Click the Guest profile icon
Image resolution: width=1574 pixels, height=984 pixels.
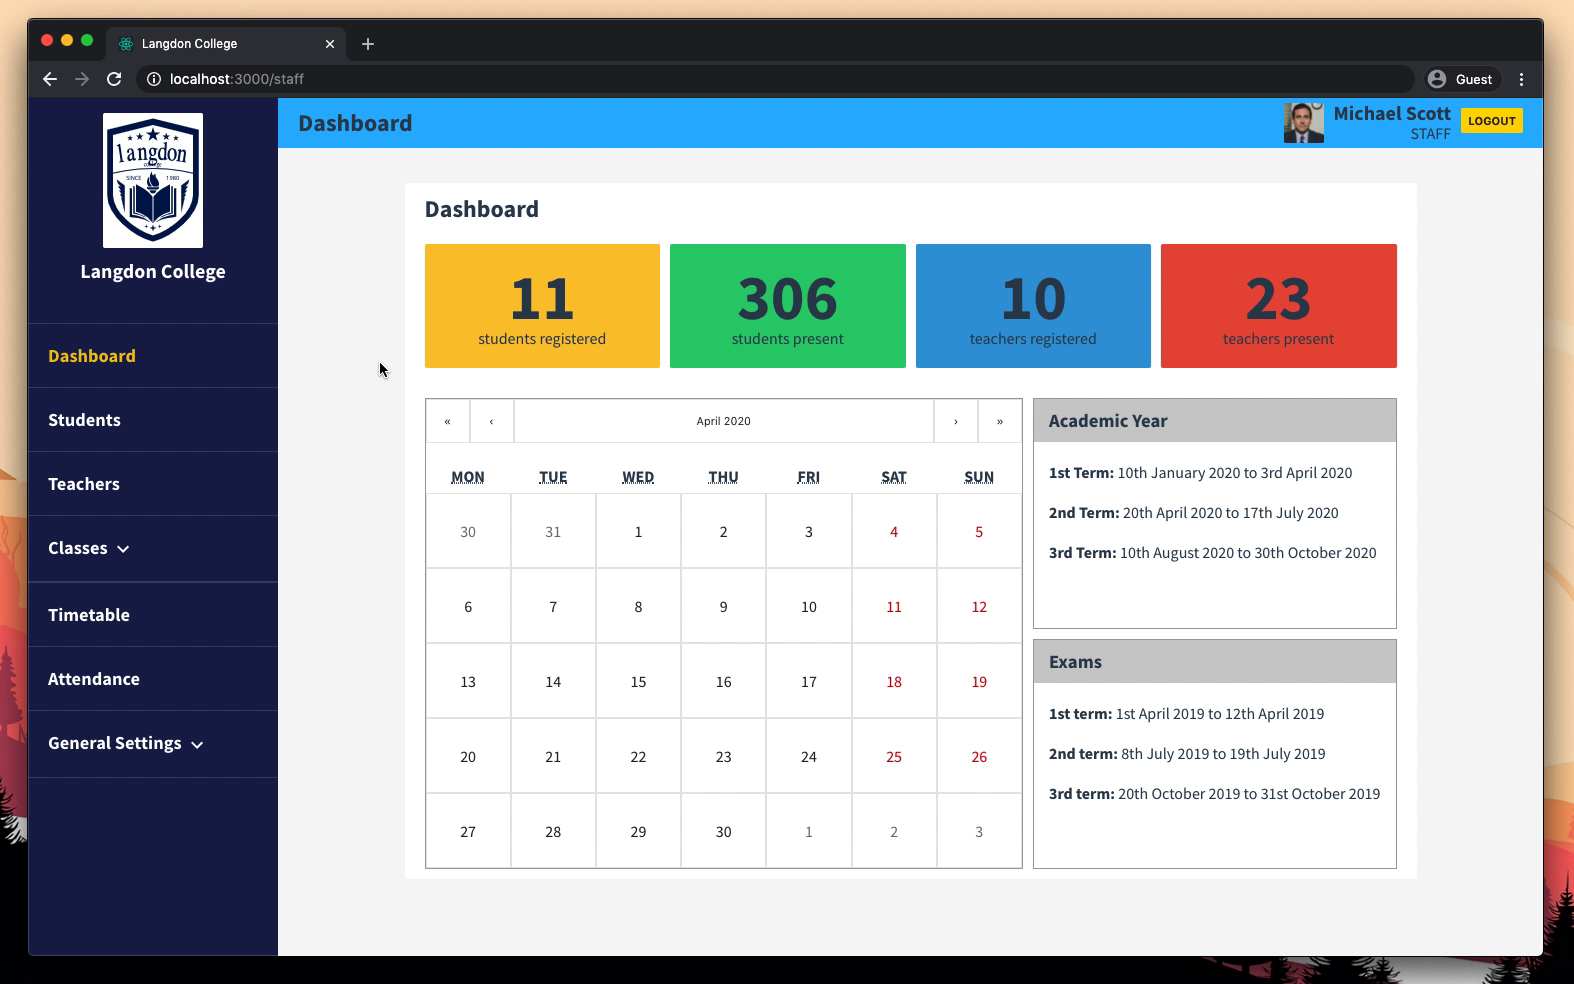coord(1437,79)
